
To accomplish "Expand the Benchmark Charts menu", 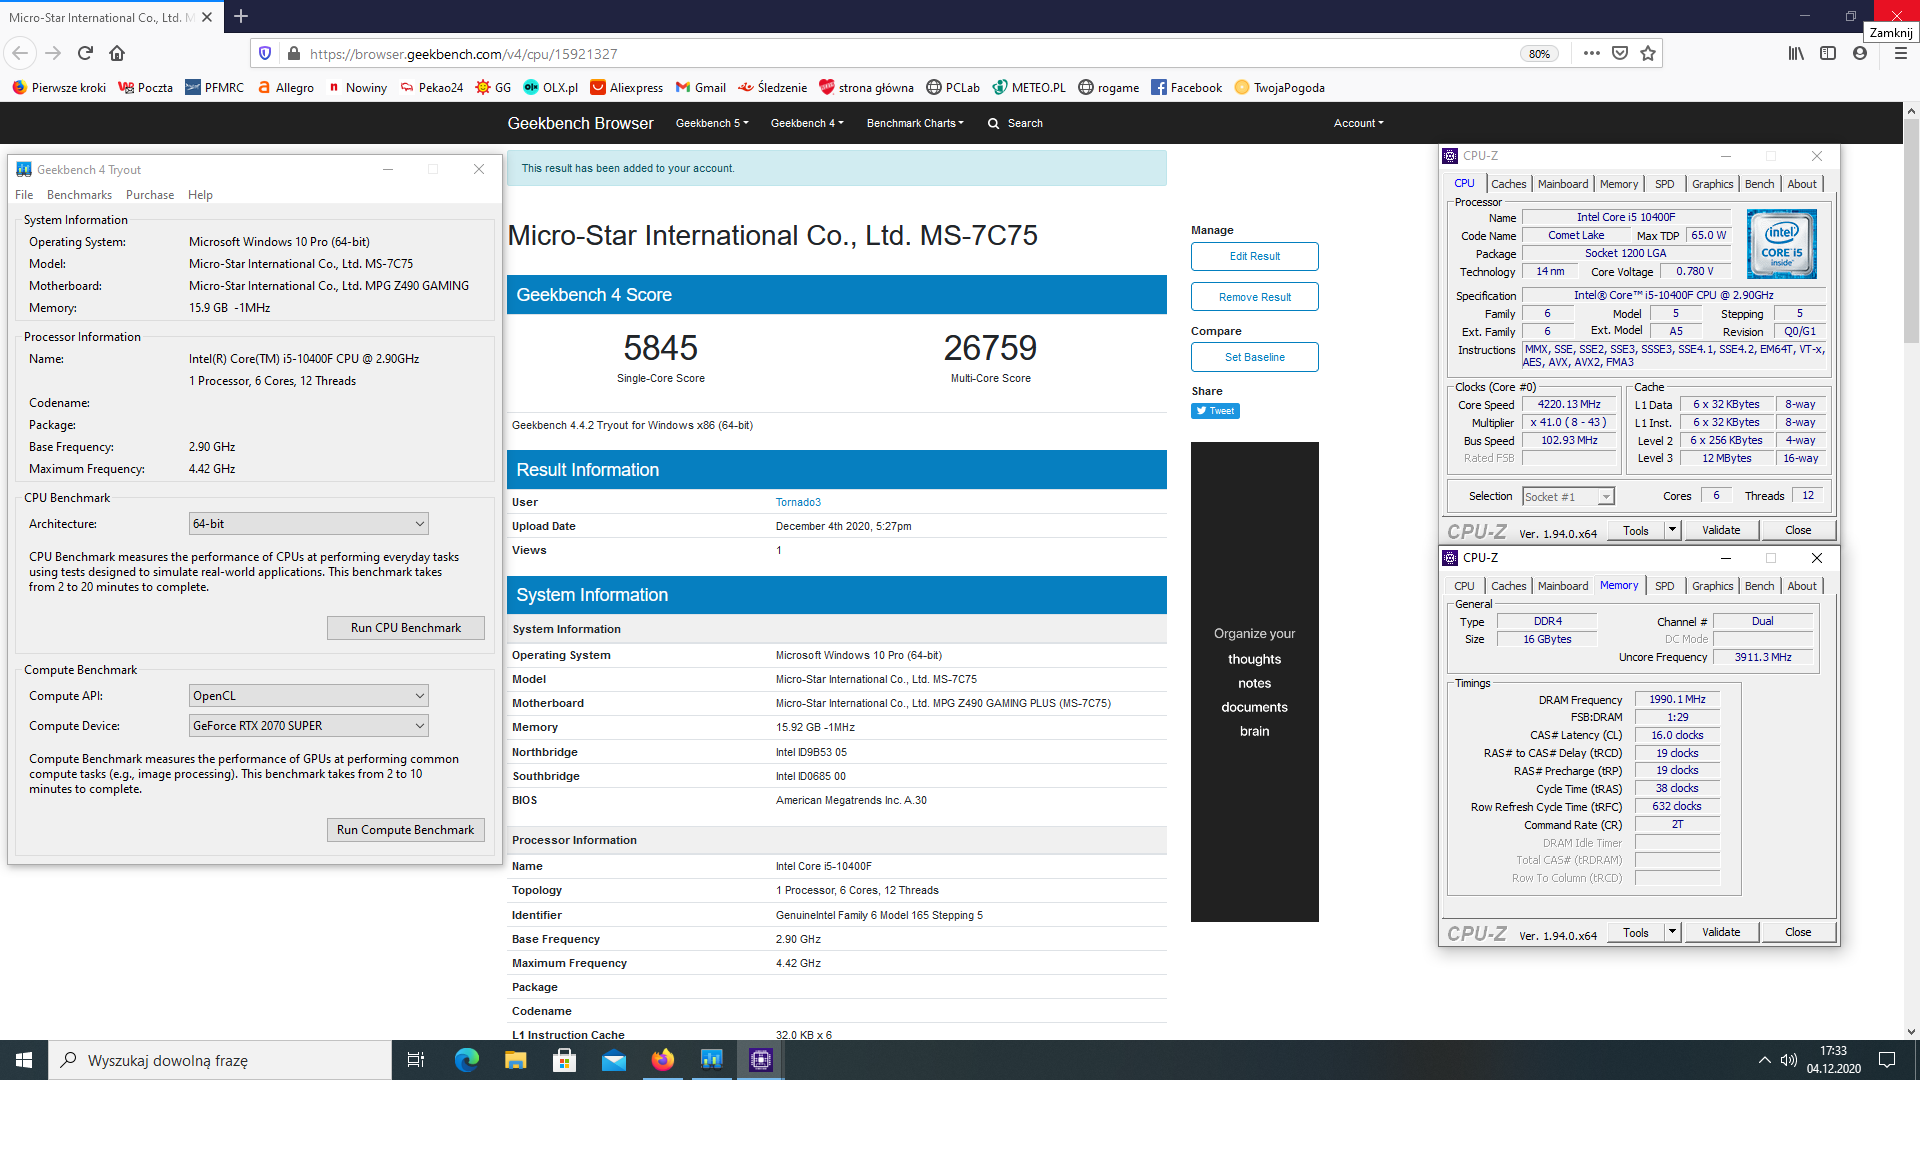I will (915, 123).
